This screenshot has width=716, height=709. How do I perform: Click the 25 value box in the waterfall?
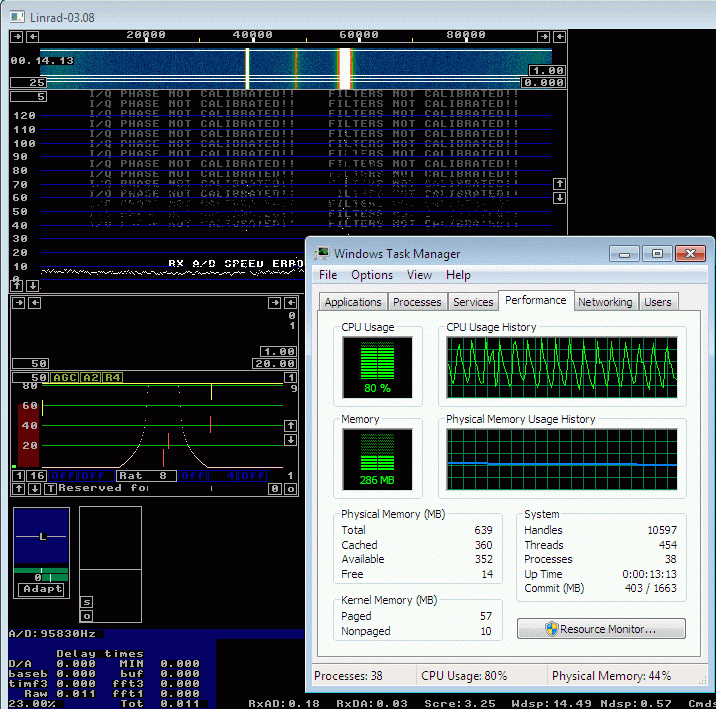[x=28, y=83]
